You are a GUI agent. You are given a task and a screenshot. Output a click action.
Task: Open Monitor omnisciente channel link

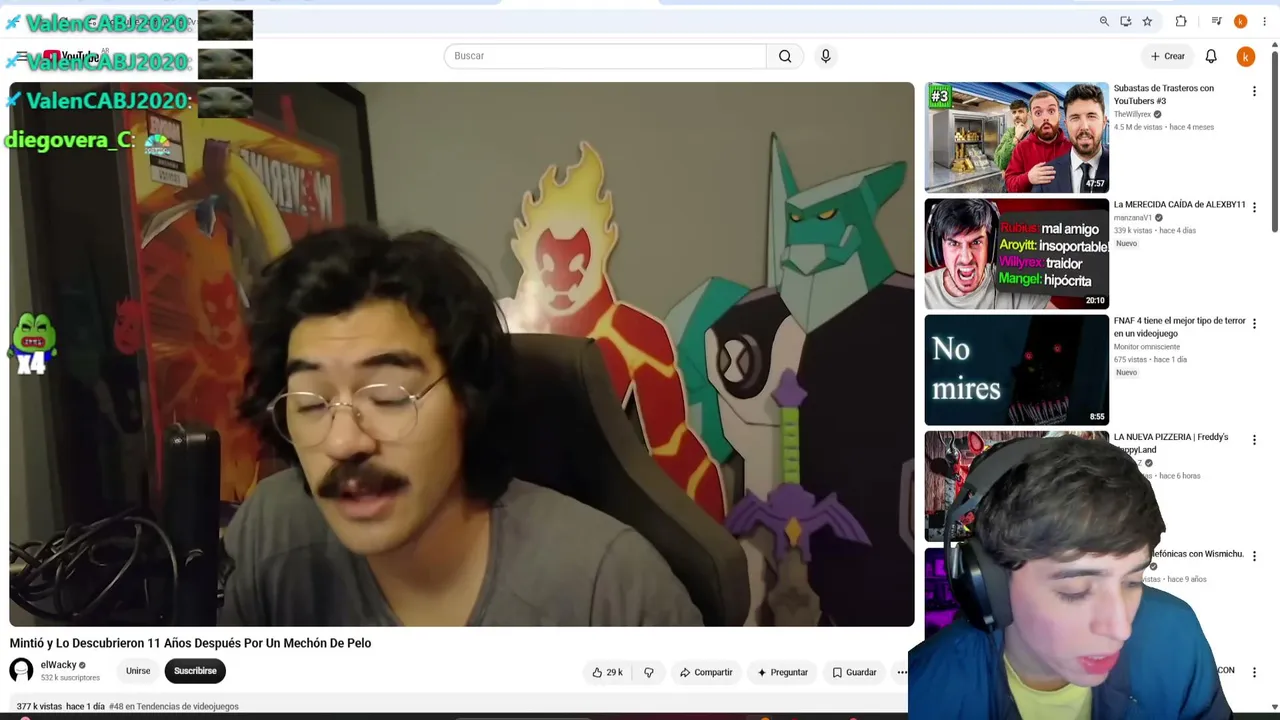(1147, 347)
